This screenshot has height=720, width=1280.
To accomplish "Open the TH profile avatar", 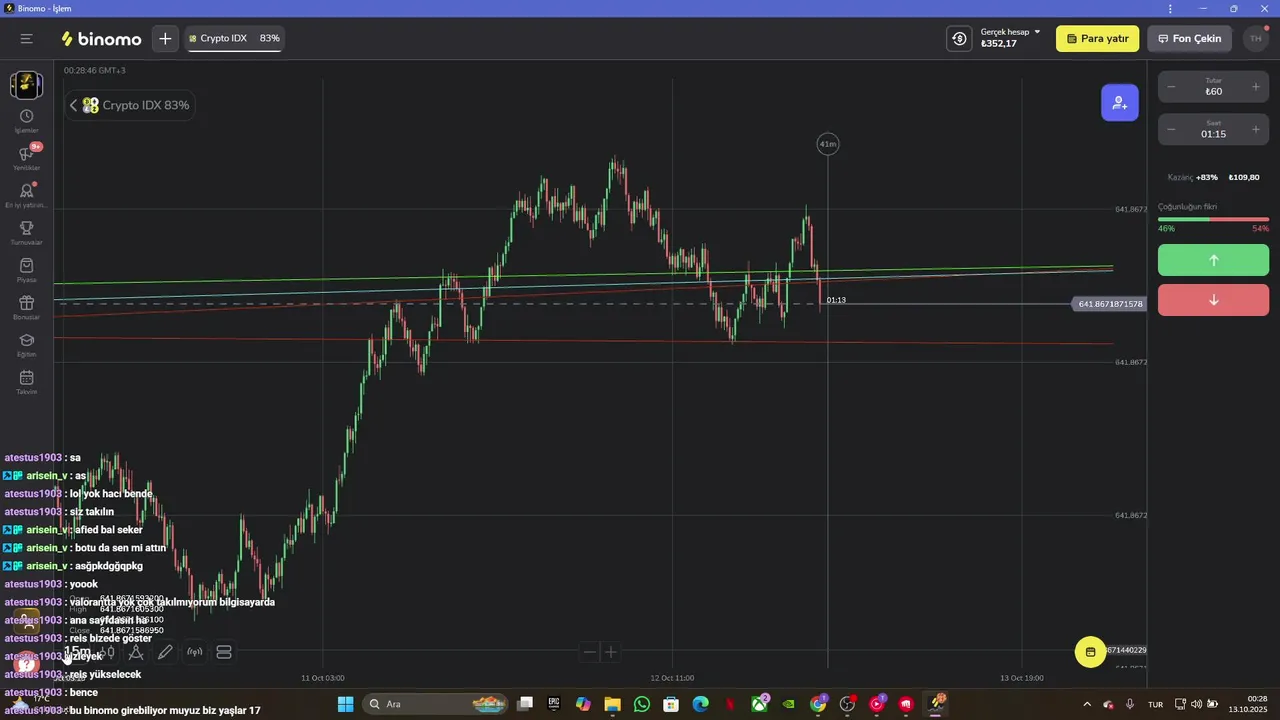I will click(x=1255, y=39).
